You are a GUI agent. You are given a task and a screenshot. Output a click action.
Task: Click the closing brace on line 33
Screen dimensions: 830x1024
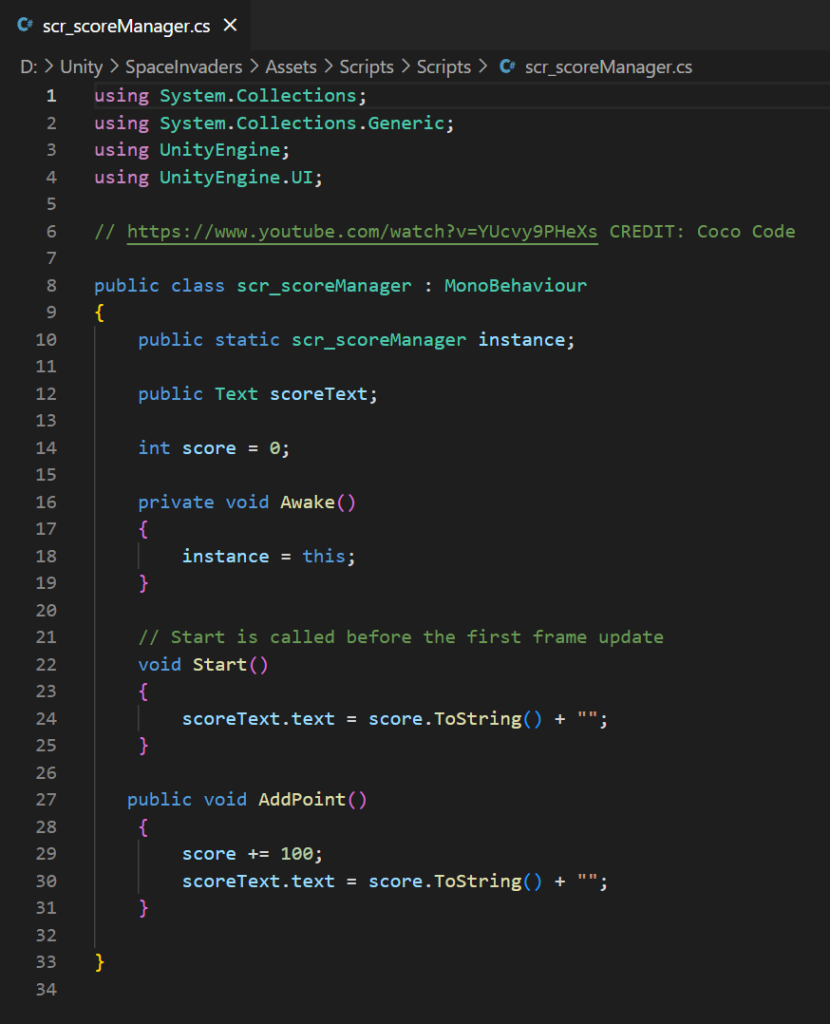click(x=99, y=962)
